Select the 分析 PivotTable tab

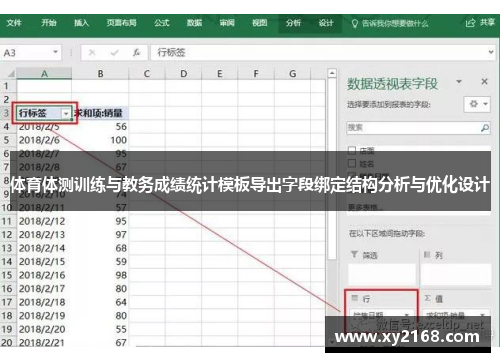(293, 23)
